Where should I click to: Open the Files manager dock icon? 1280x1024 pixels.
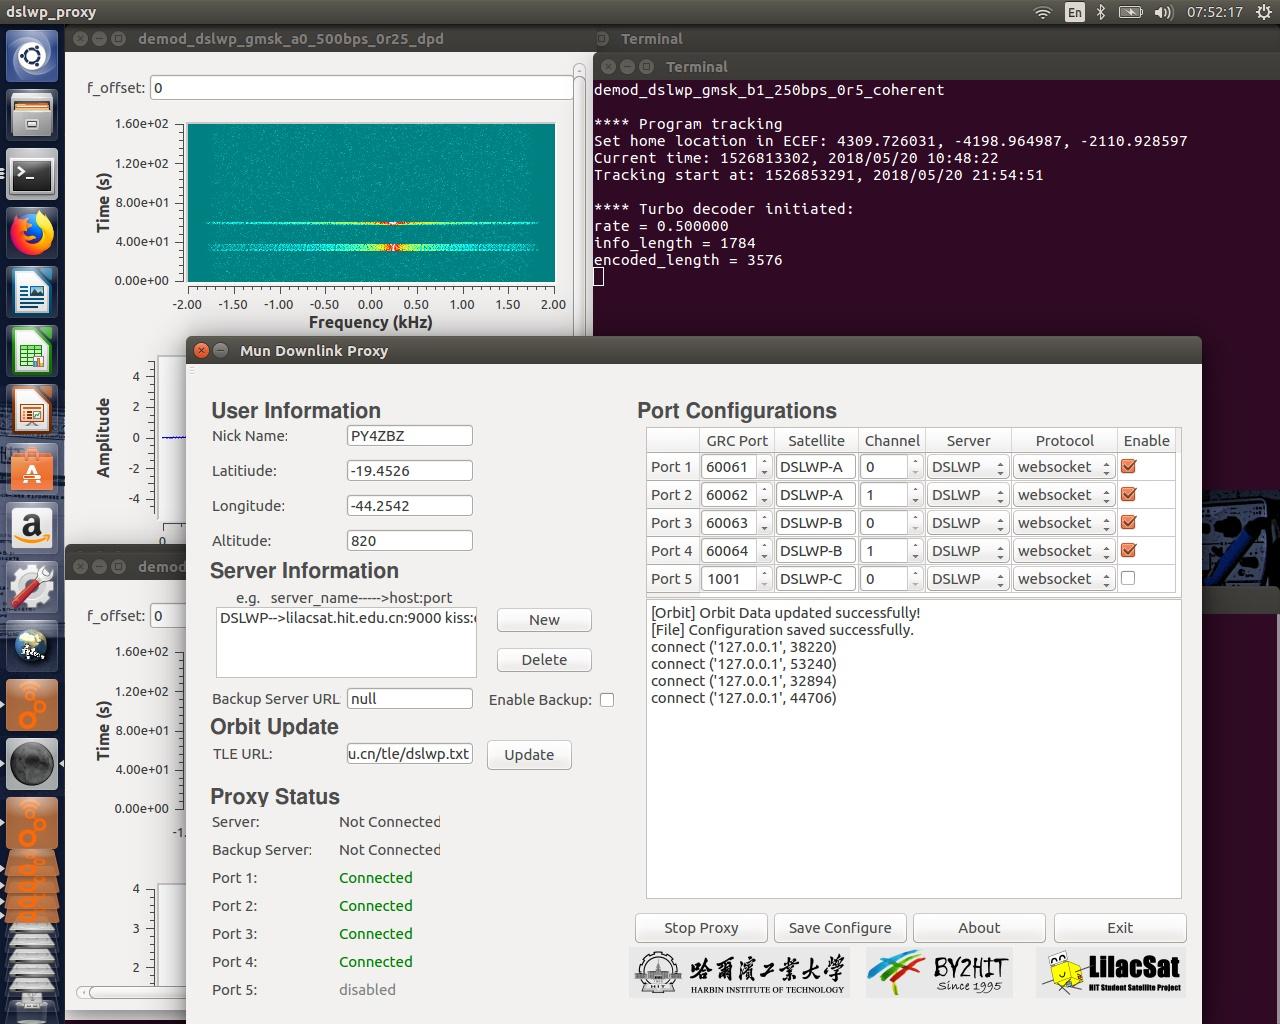32,115
